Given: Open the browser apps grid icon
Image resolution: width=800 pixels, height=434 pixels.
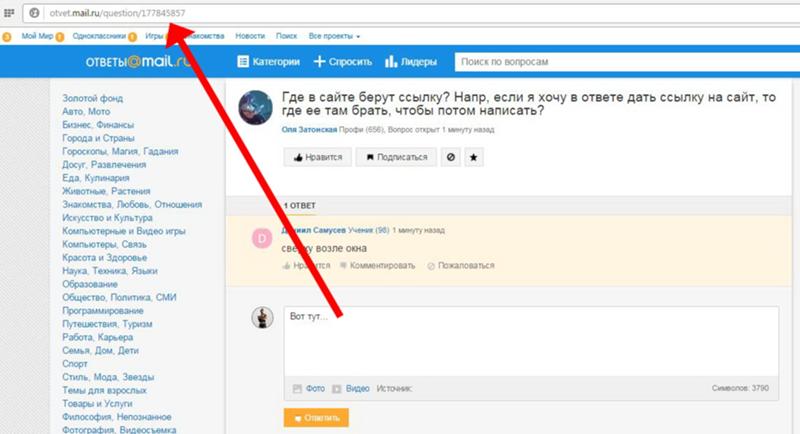Looking at the screenshot, I should (10, 14).
